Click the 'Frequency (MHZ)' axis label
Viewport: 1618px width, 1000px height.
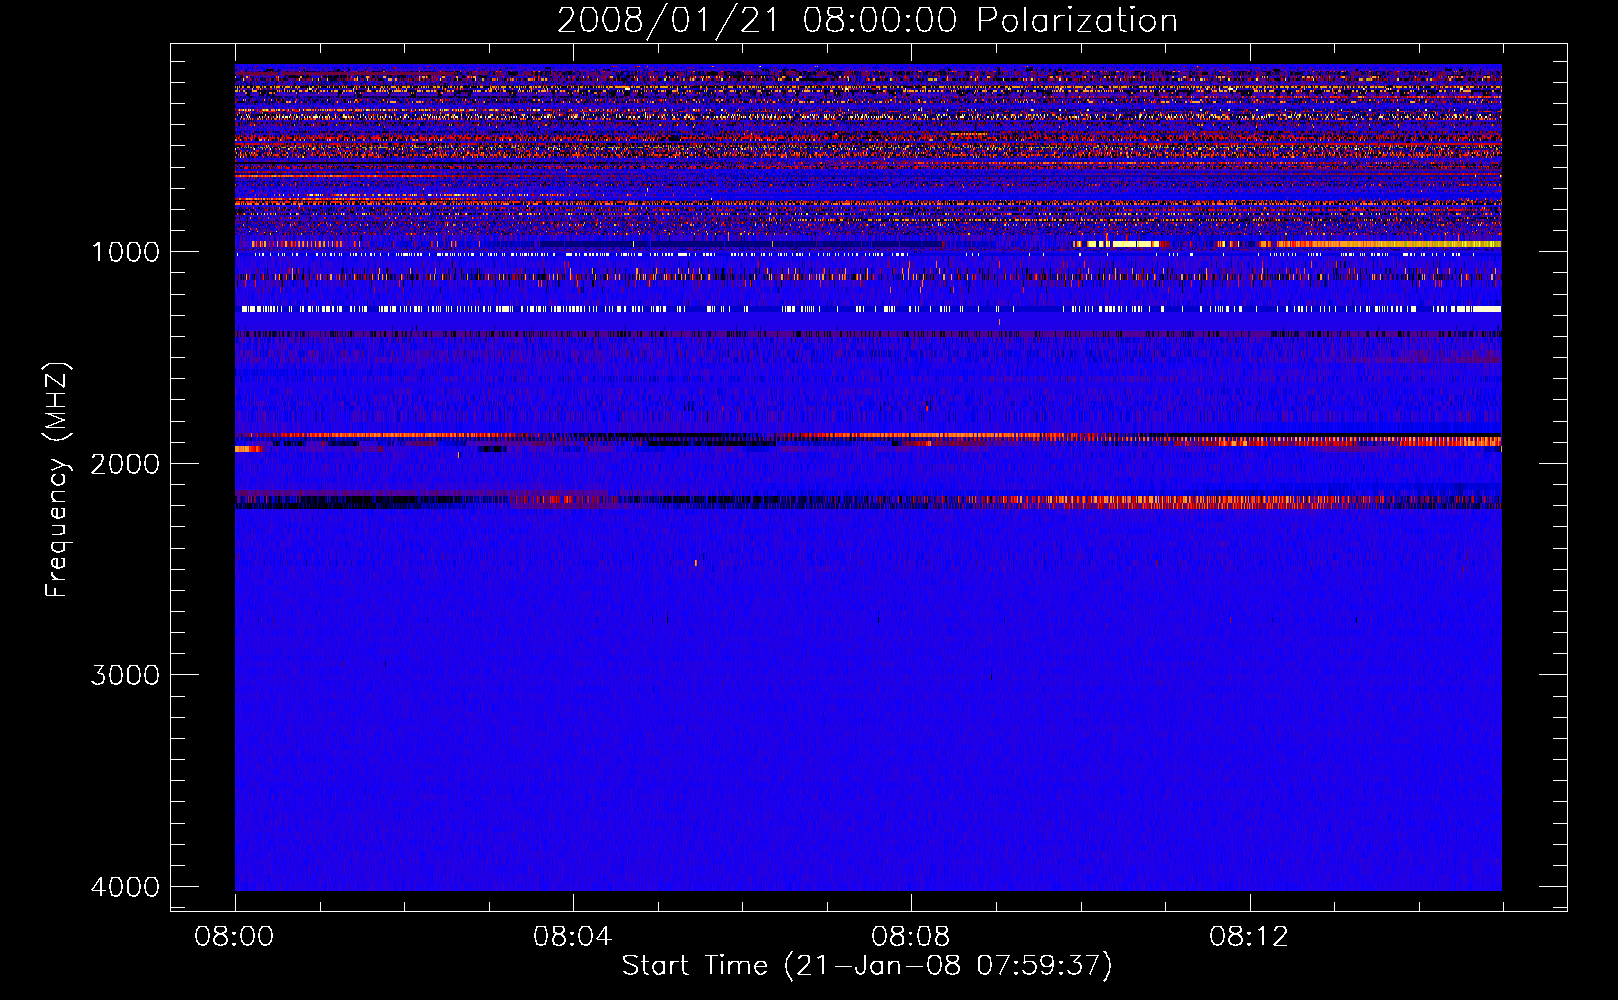[57, 481]
